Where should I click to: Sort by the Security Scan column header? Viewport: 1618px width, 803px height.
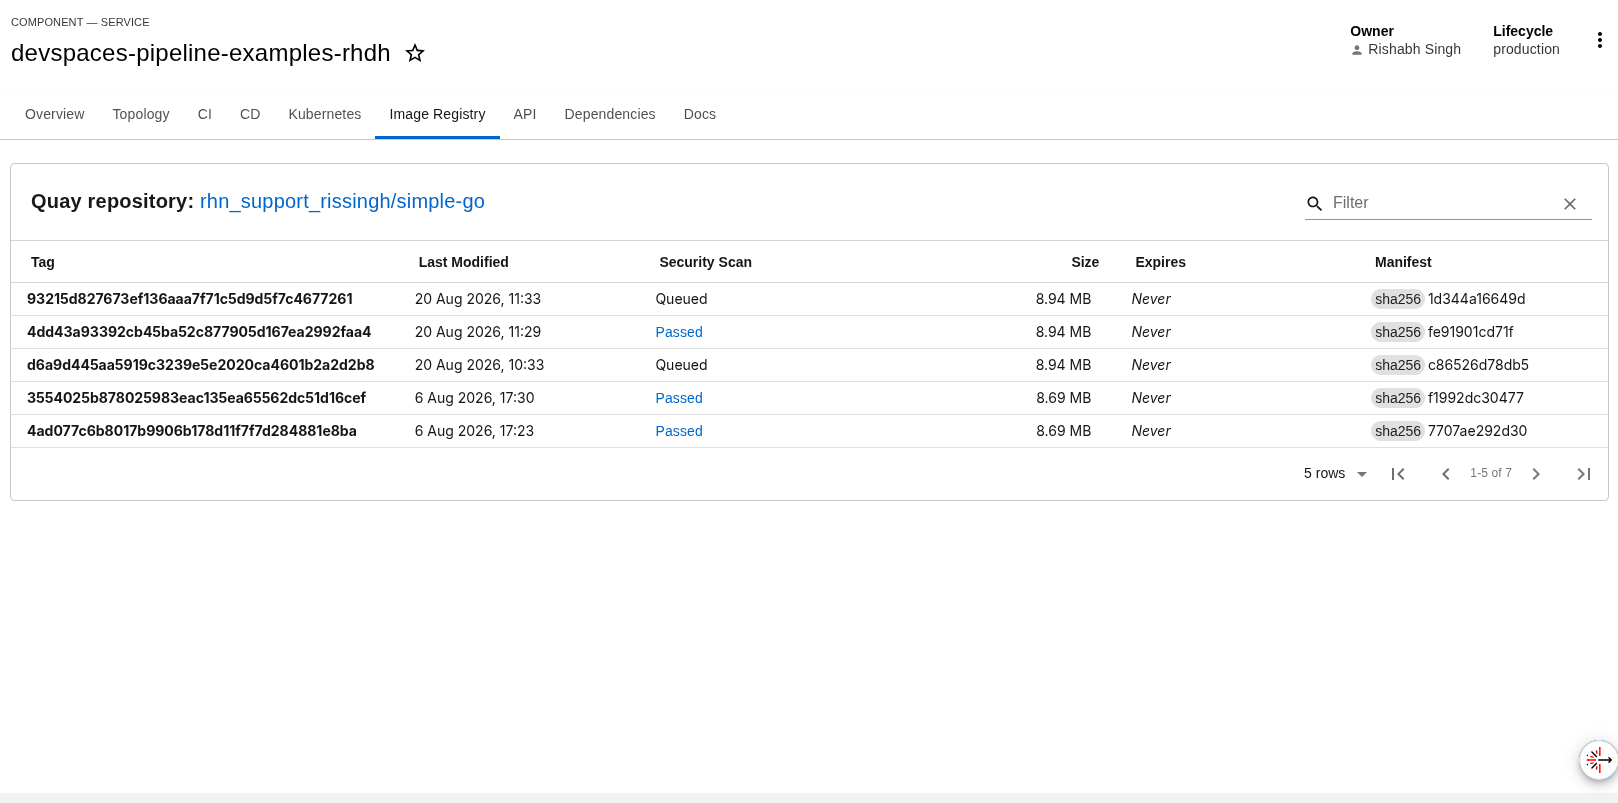point(706,262)
